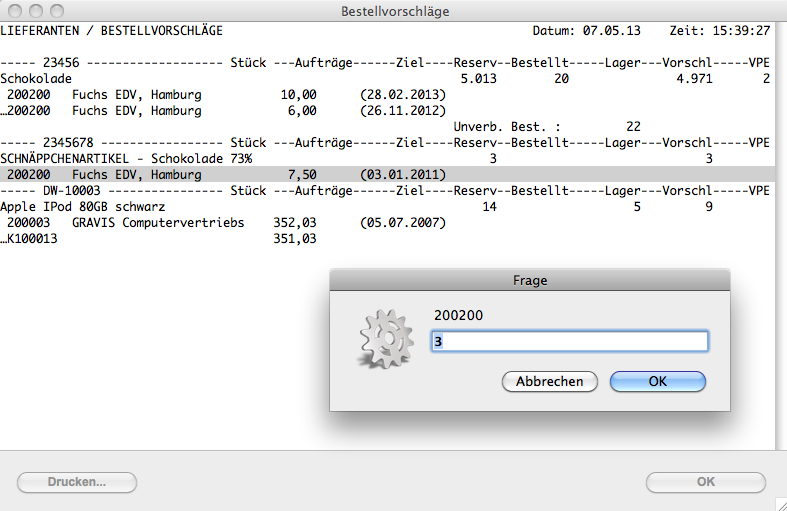
Task: Click the Apple IPod 80GB schwarz line
Action: click(85, 207)
